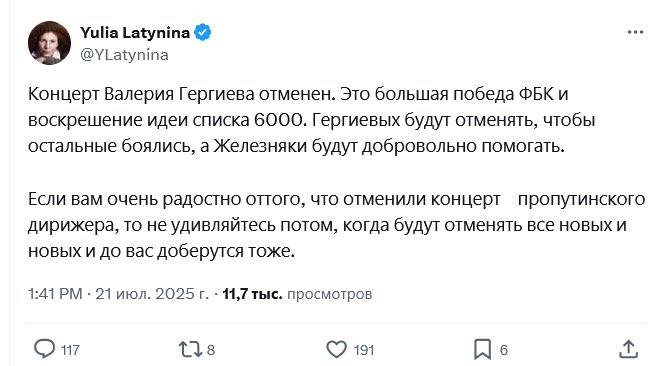Click the bookmark count of 6
This screenshot has width=652, height=366.
504,350
